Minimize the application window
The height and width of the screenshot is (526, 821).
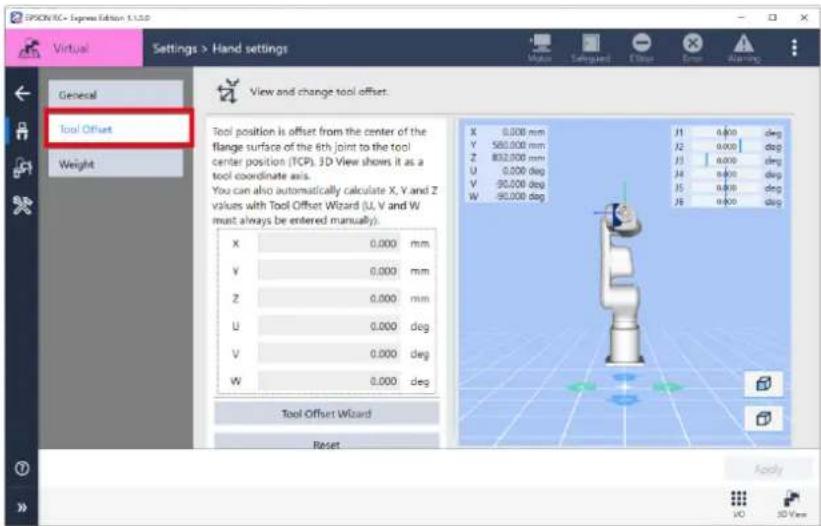(x=741, y=17)
